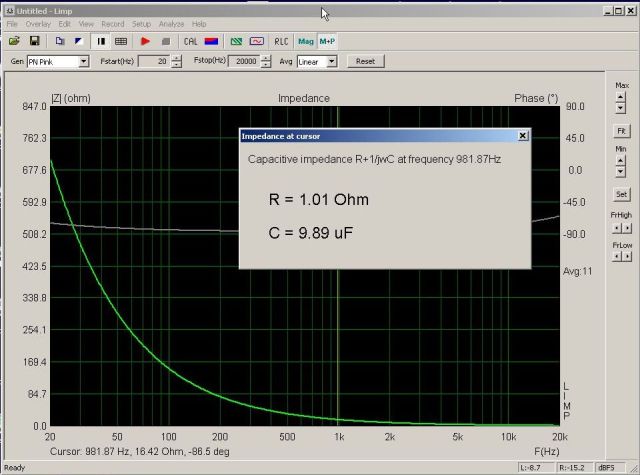640x475 pixels.
Task: Open the Overlay menu
Action: click(x=38, y=24)
